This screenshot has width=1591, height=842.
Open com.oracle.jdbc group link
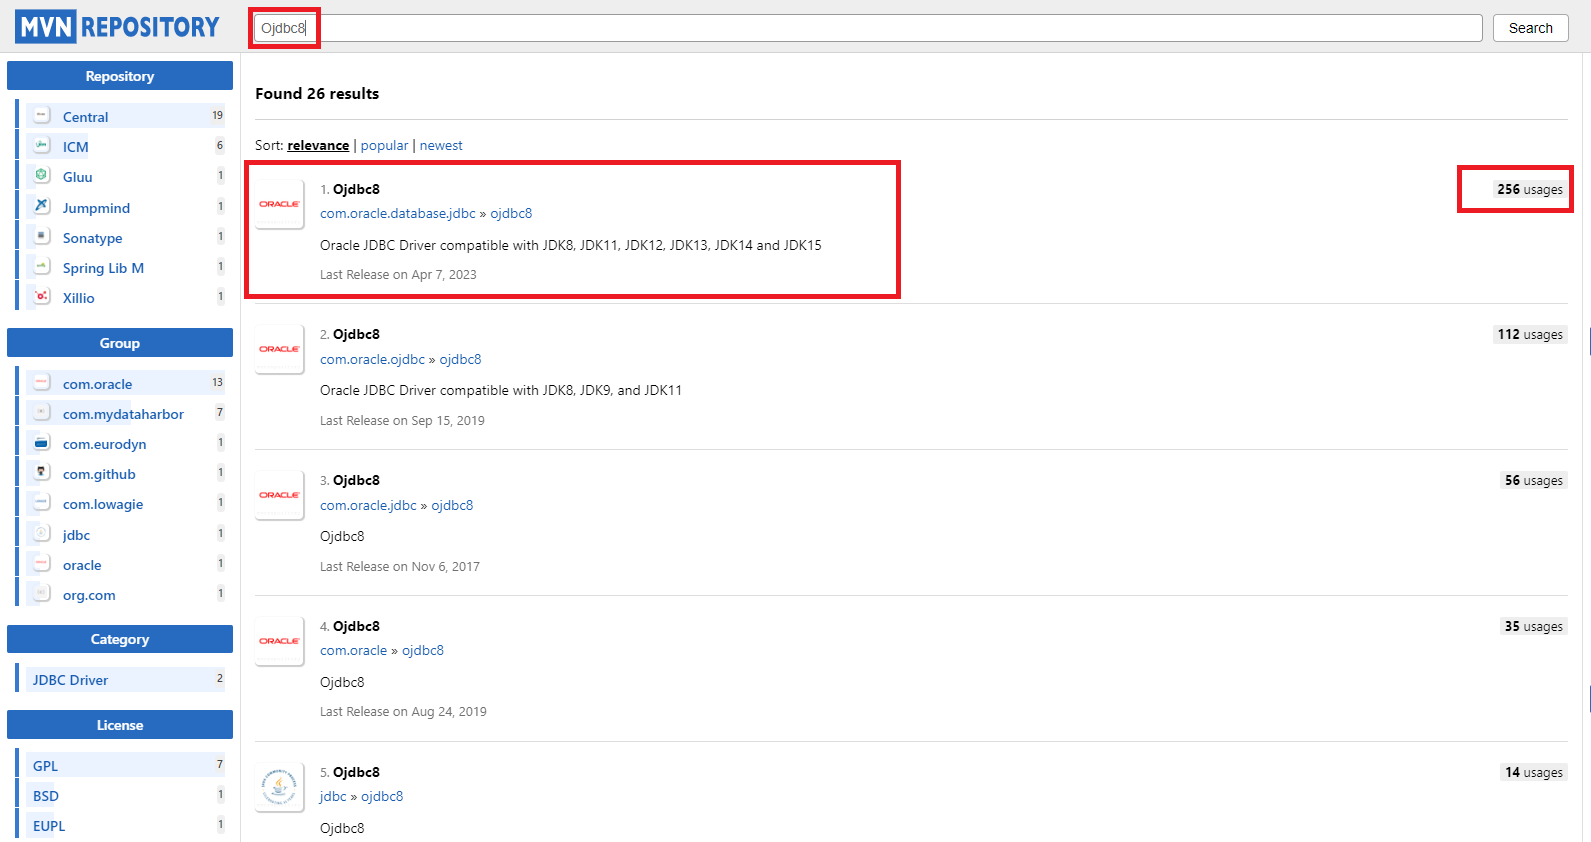coord(368,505)
